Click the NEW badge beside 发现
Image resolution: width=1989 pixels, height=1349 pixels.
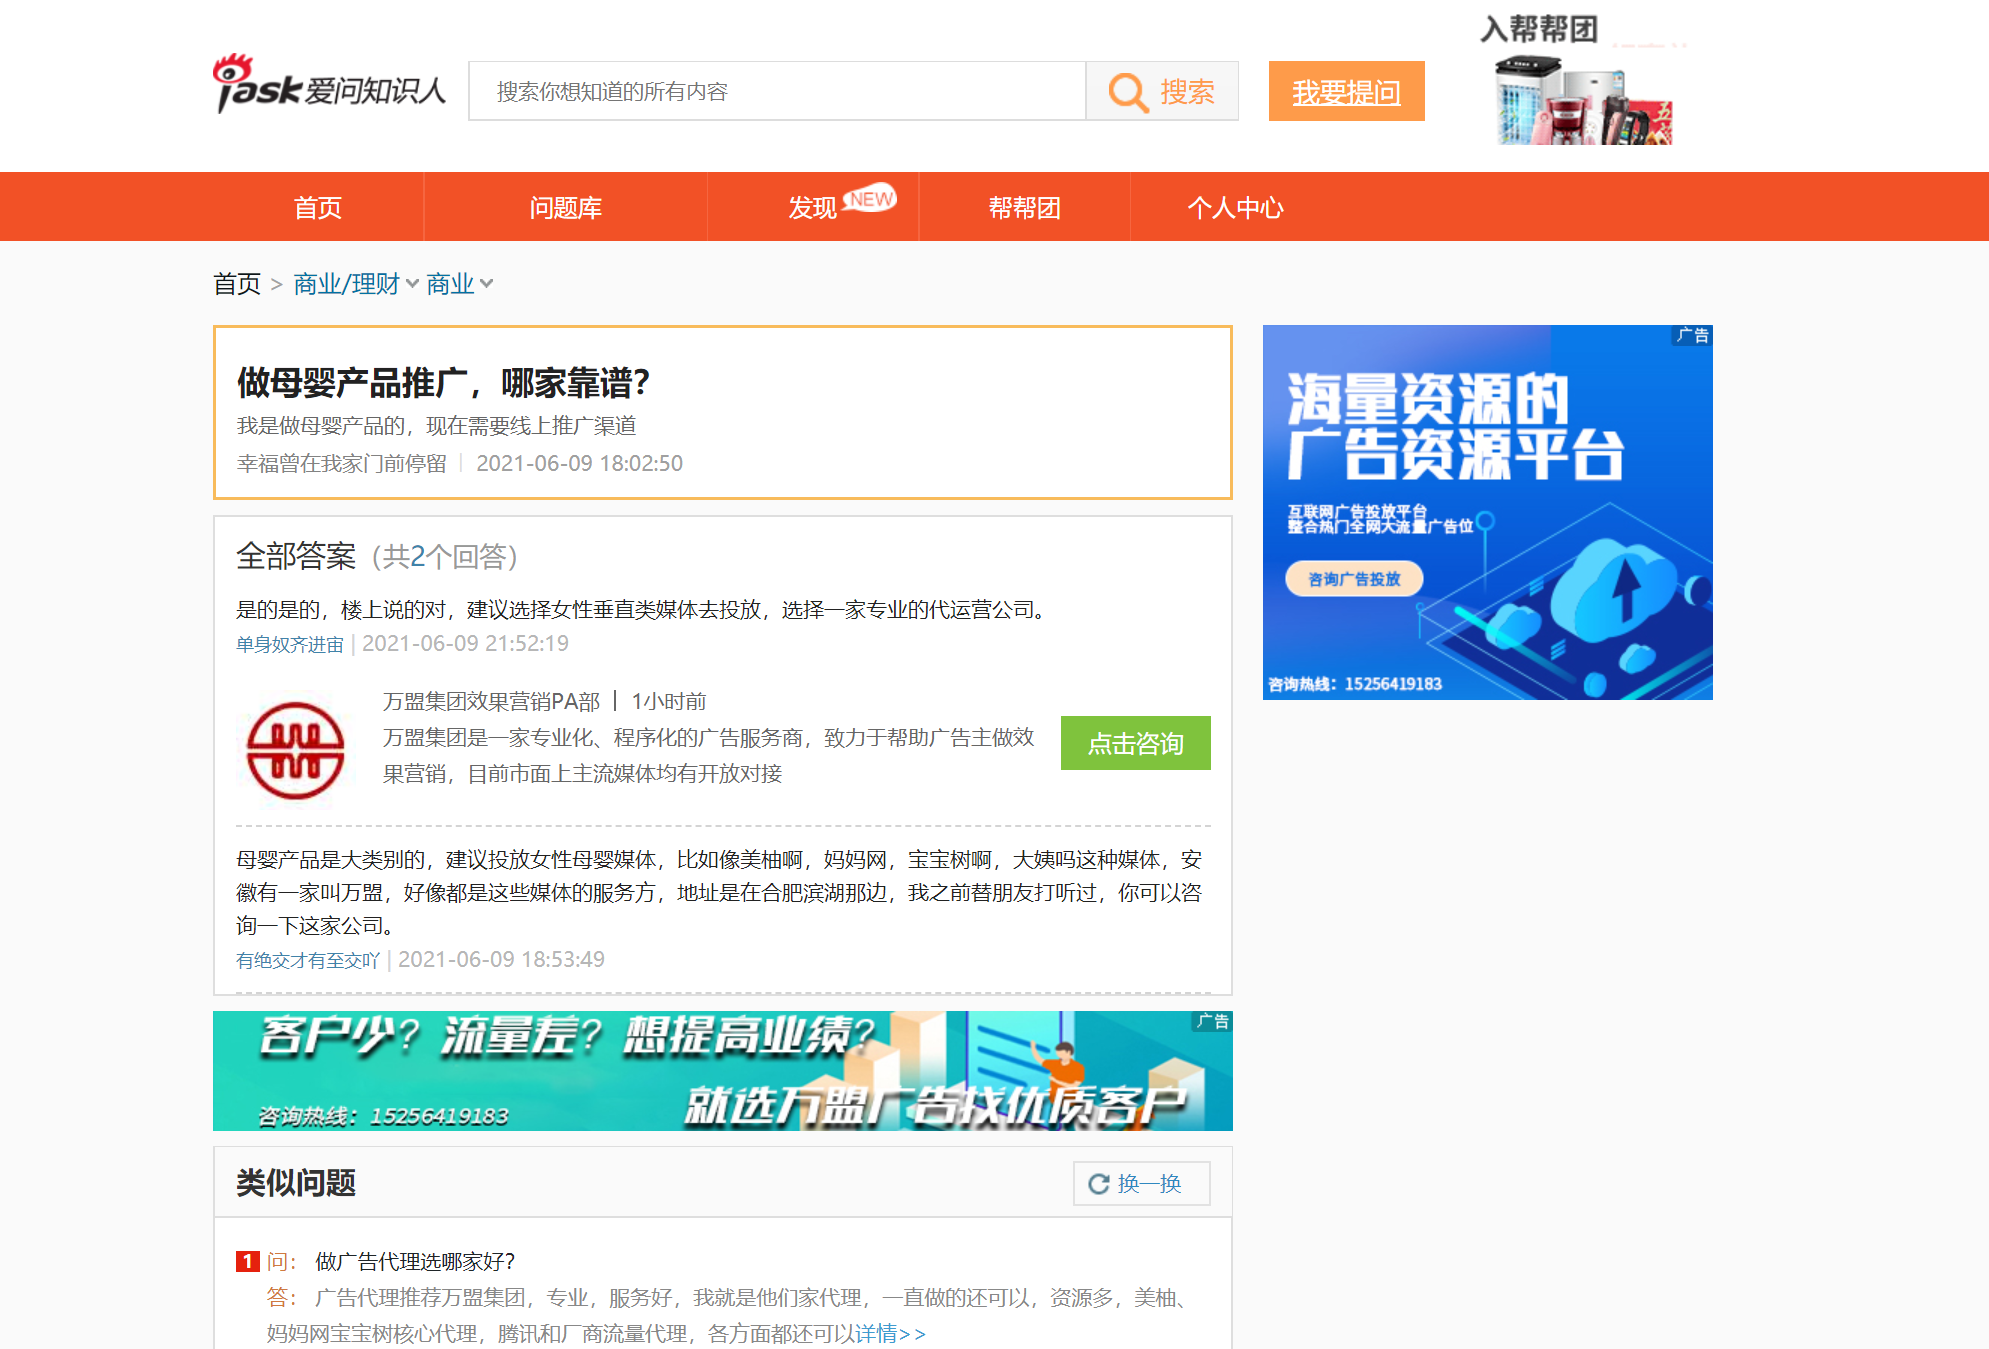[870, 198]
